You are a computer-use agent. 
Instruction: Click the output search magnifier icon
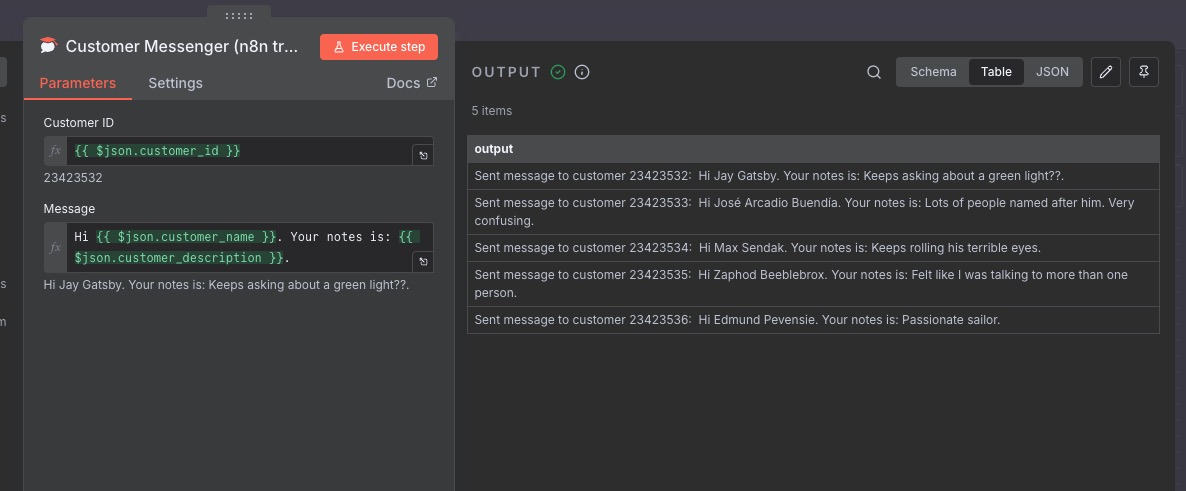(874, 72)
